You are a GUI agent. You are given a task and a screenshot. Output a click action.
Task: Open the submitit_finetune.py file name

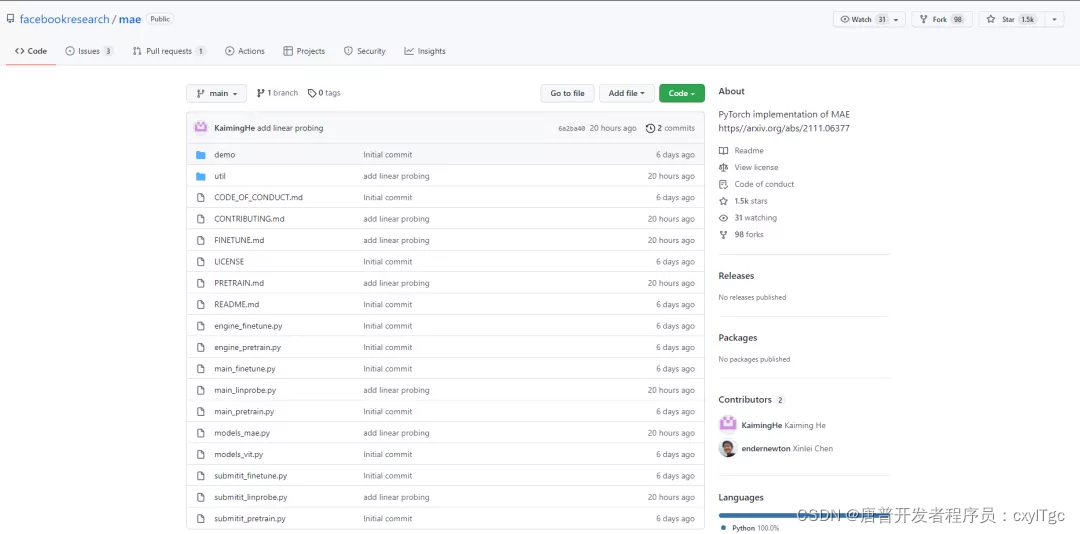point(251,475)
